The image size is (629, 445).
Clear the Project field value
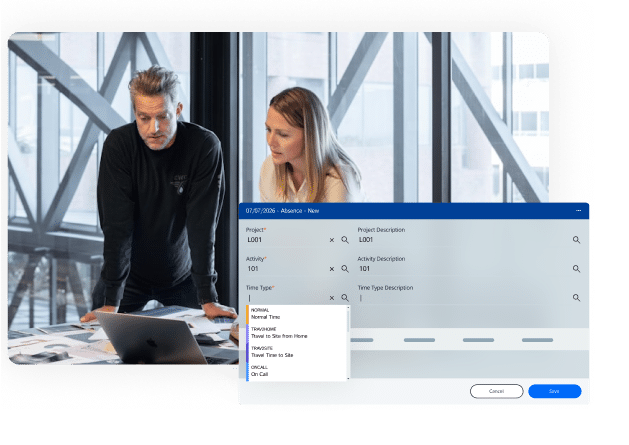(332, 240)
